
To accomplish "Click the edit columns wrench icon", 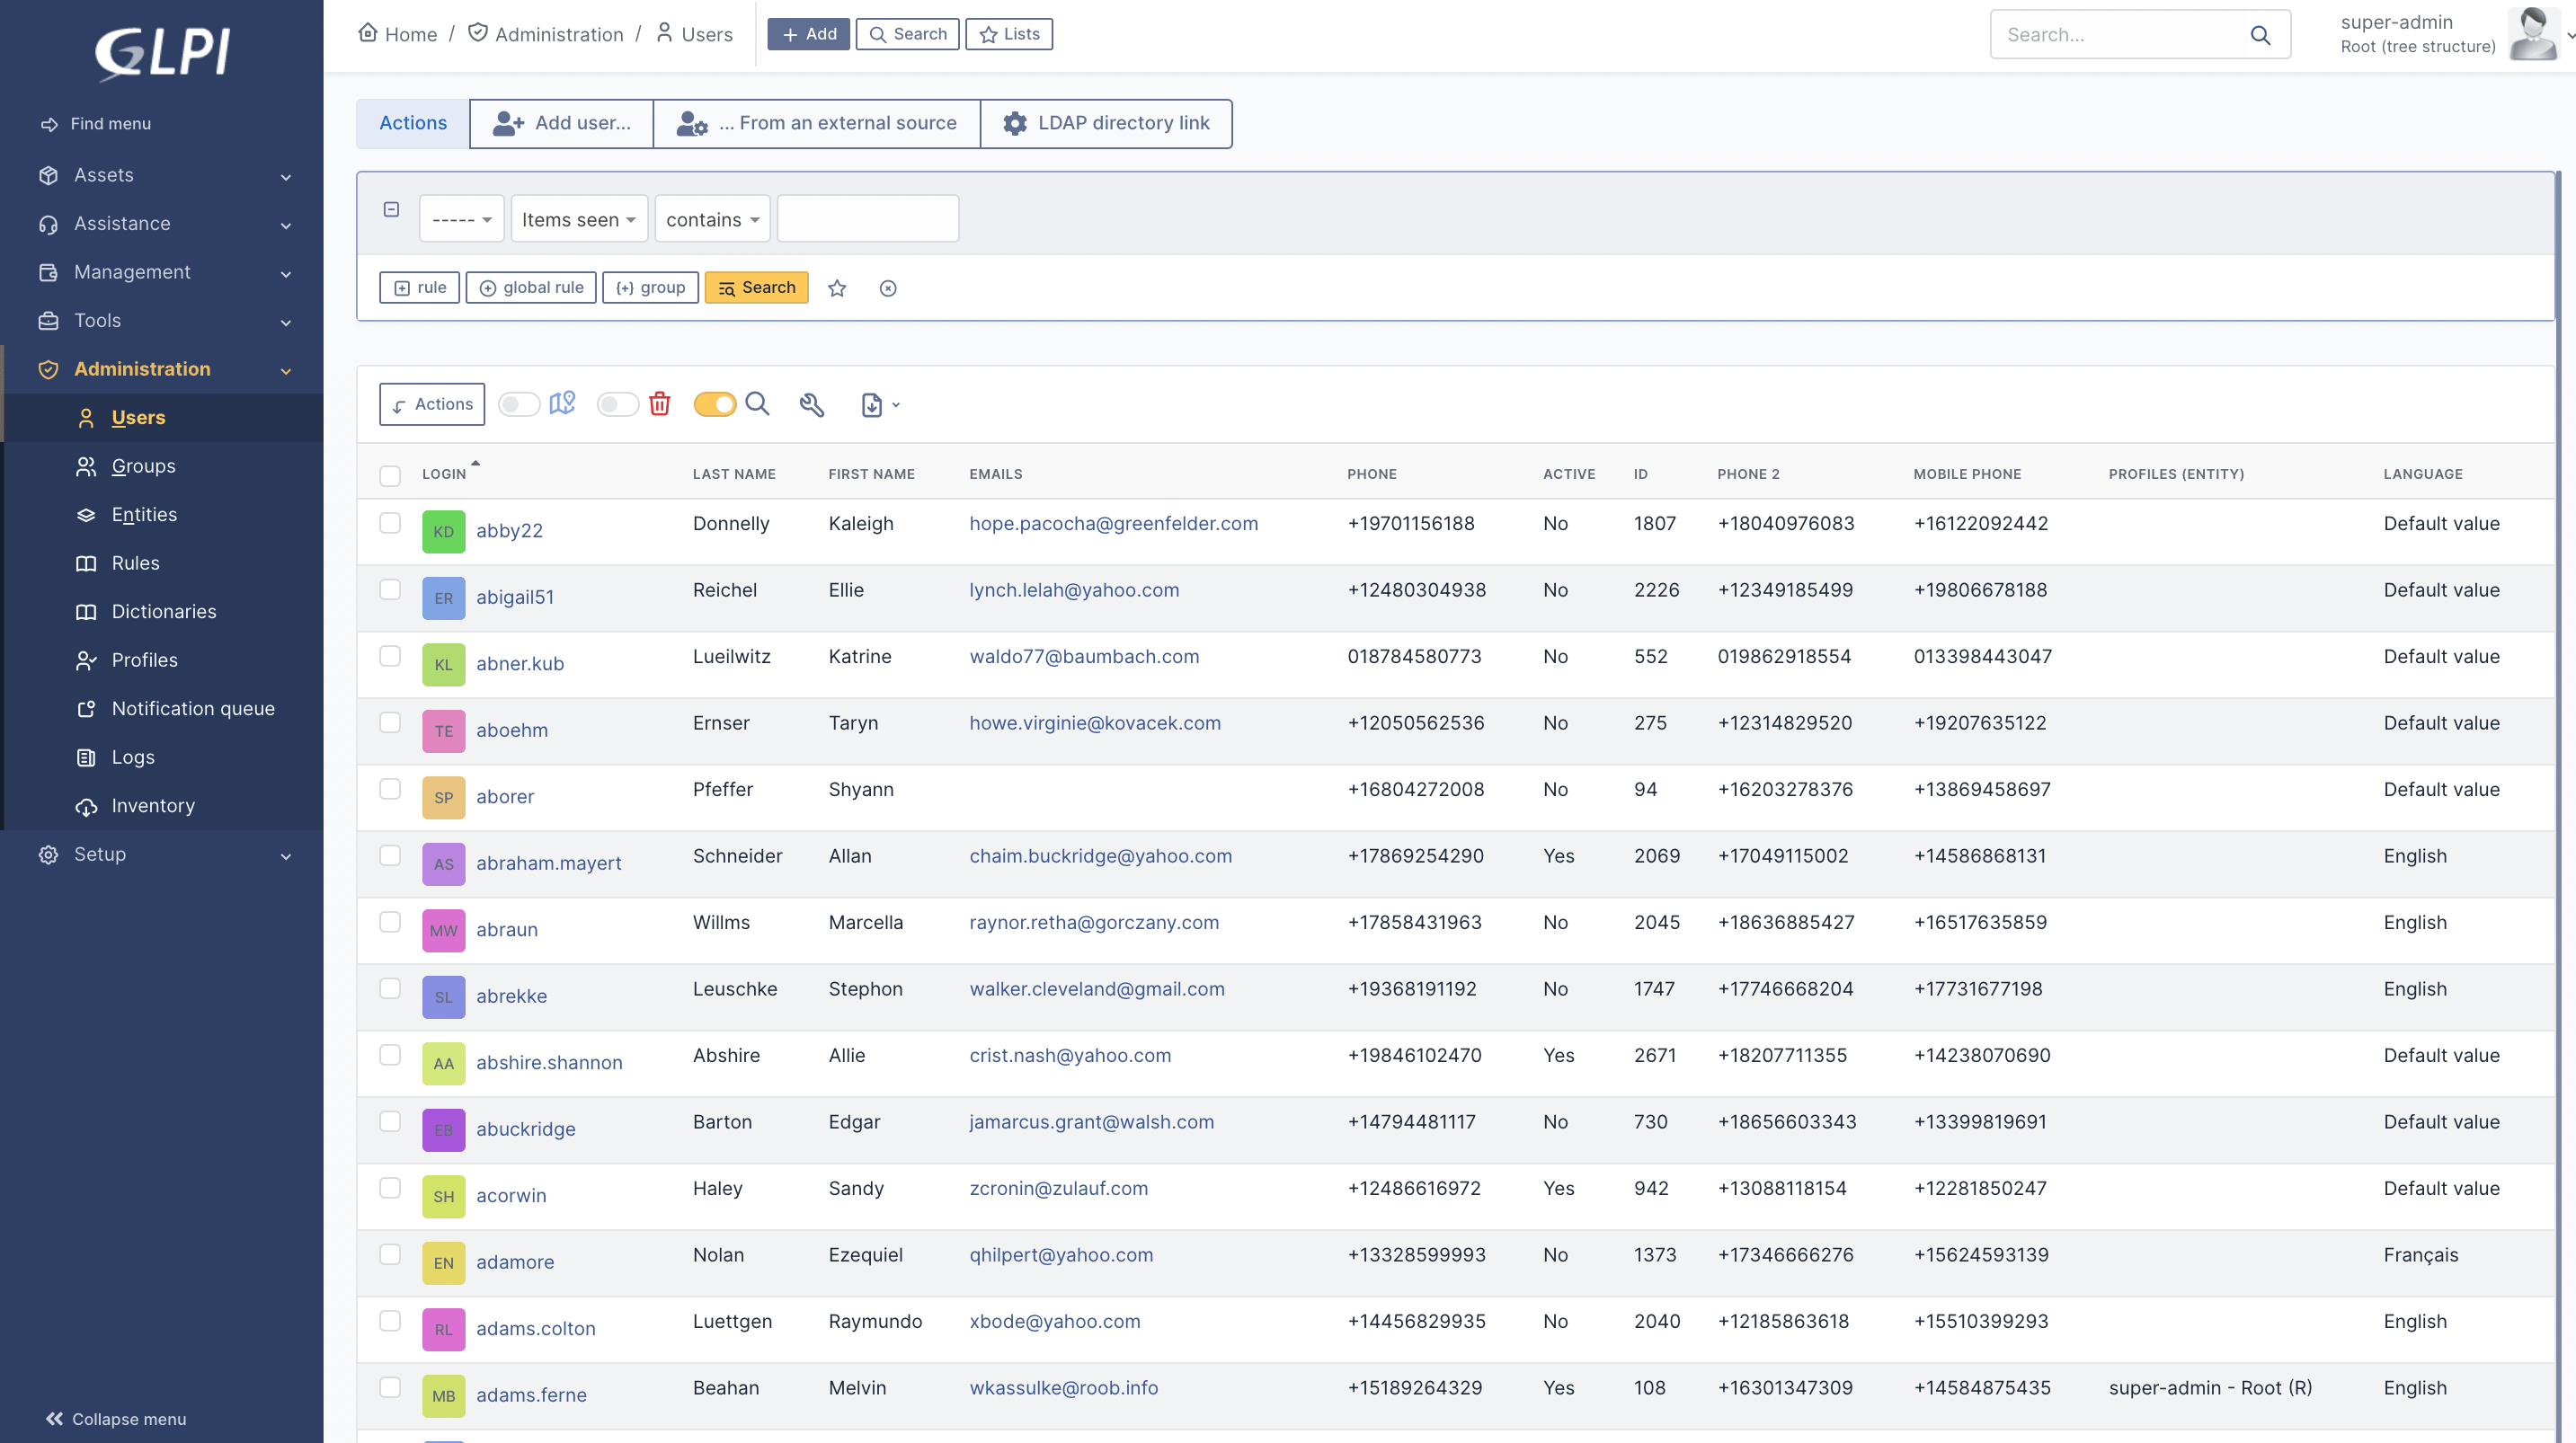I will click(812, 403).
